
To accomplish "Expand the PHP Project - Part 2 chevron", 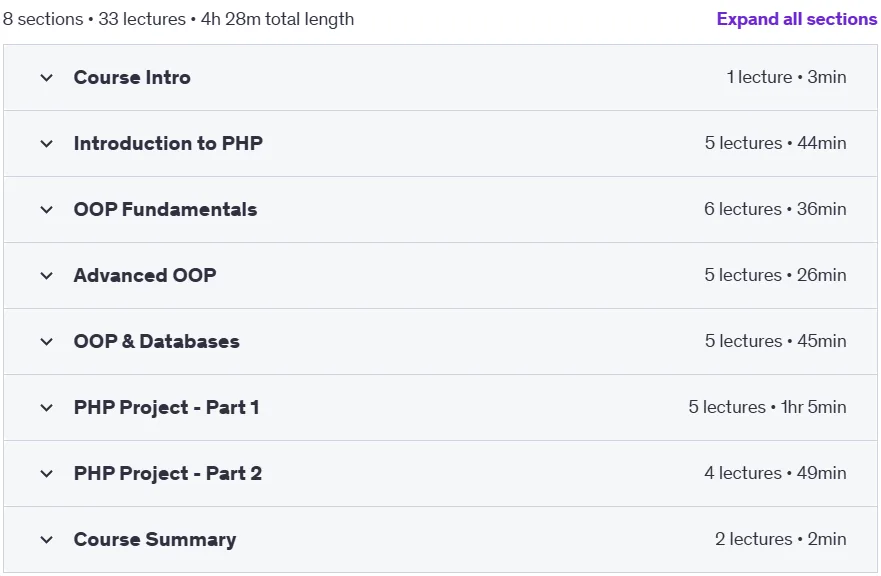I will click(x=47, y=474).
